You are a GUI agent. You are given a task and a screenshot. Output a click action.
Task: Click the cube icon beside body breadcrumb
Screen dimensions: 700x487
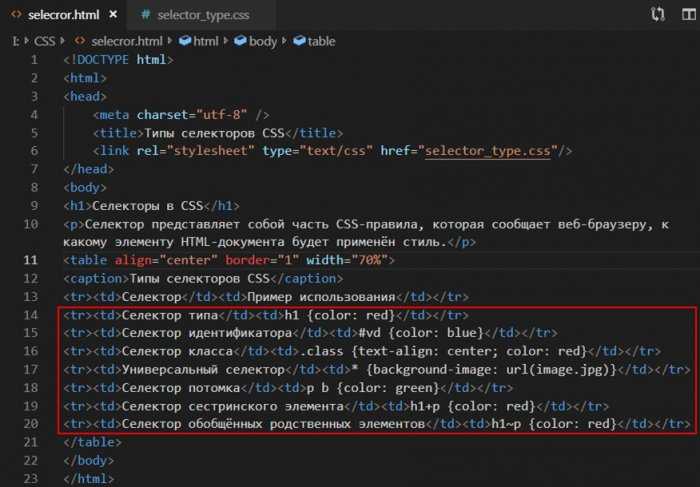[240, 41]
